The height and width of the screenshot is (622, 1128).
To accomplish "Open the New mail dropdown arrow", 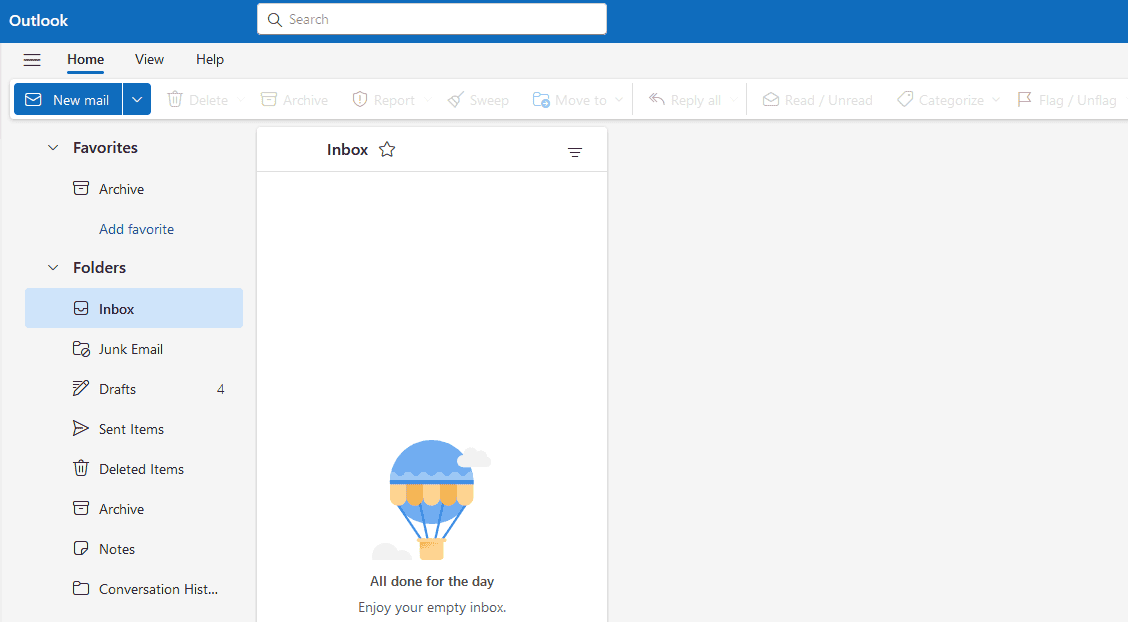I will 137,99.
